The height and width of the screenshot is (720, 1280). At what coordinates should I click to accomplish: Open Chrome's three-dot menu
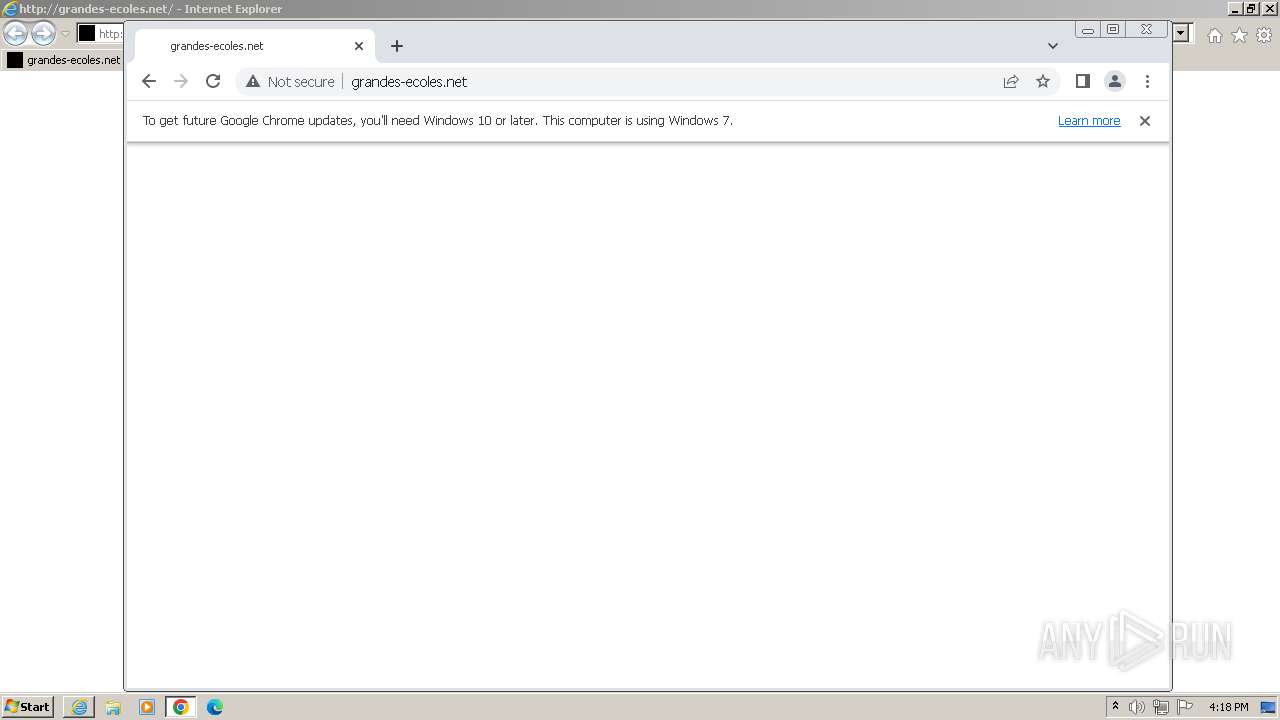coord(1147,82)
